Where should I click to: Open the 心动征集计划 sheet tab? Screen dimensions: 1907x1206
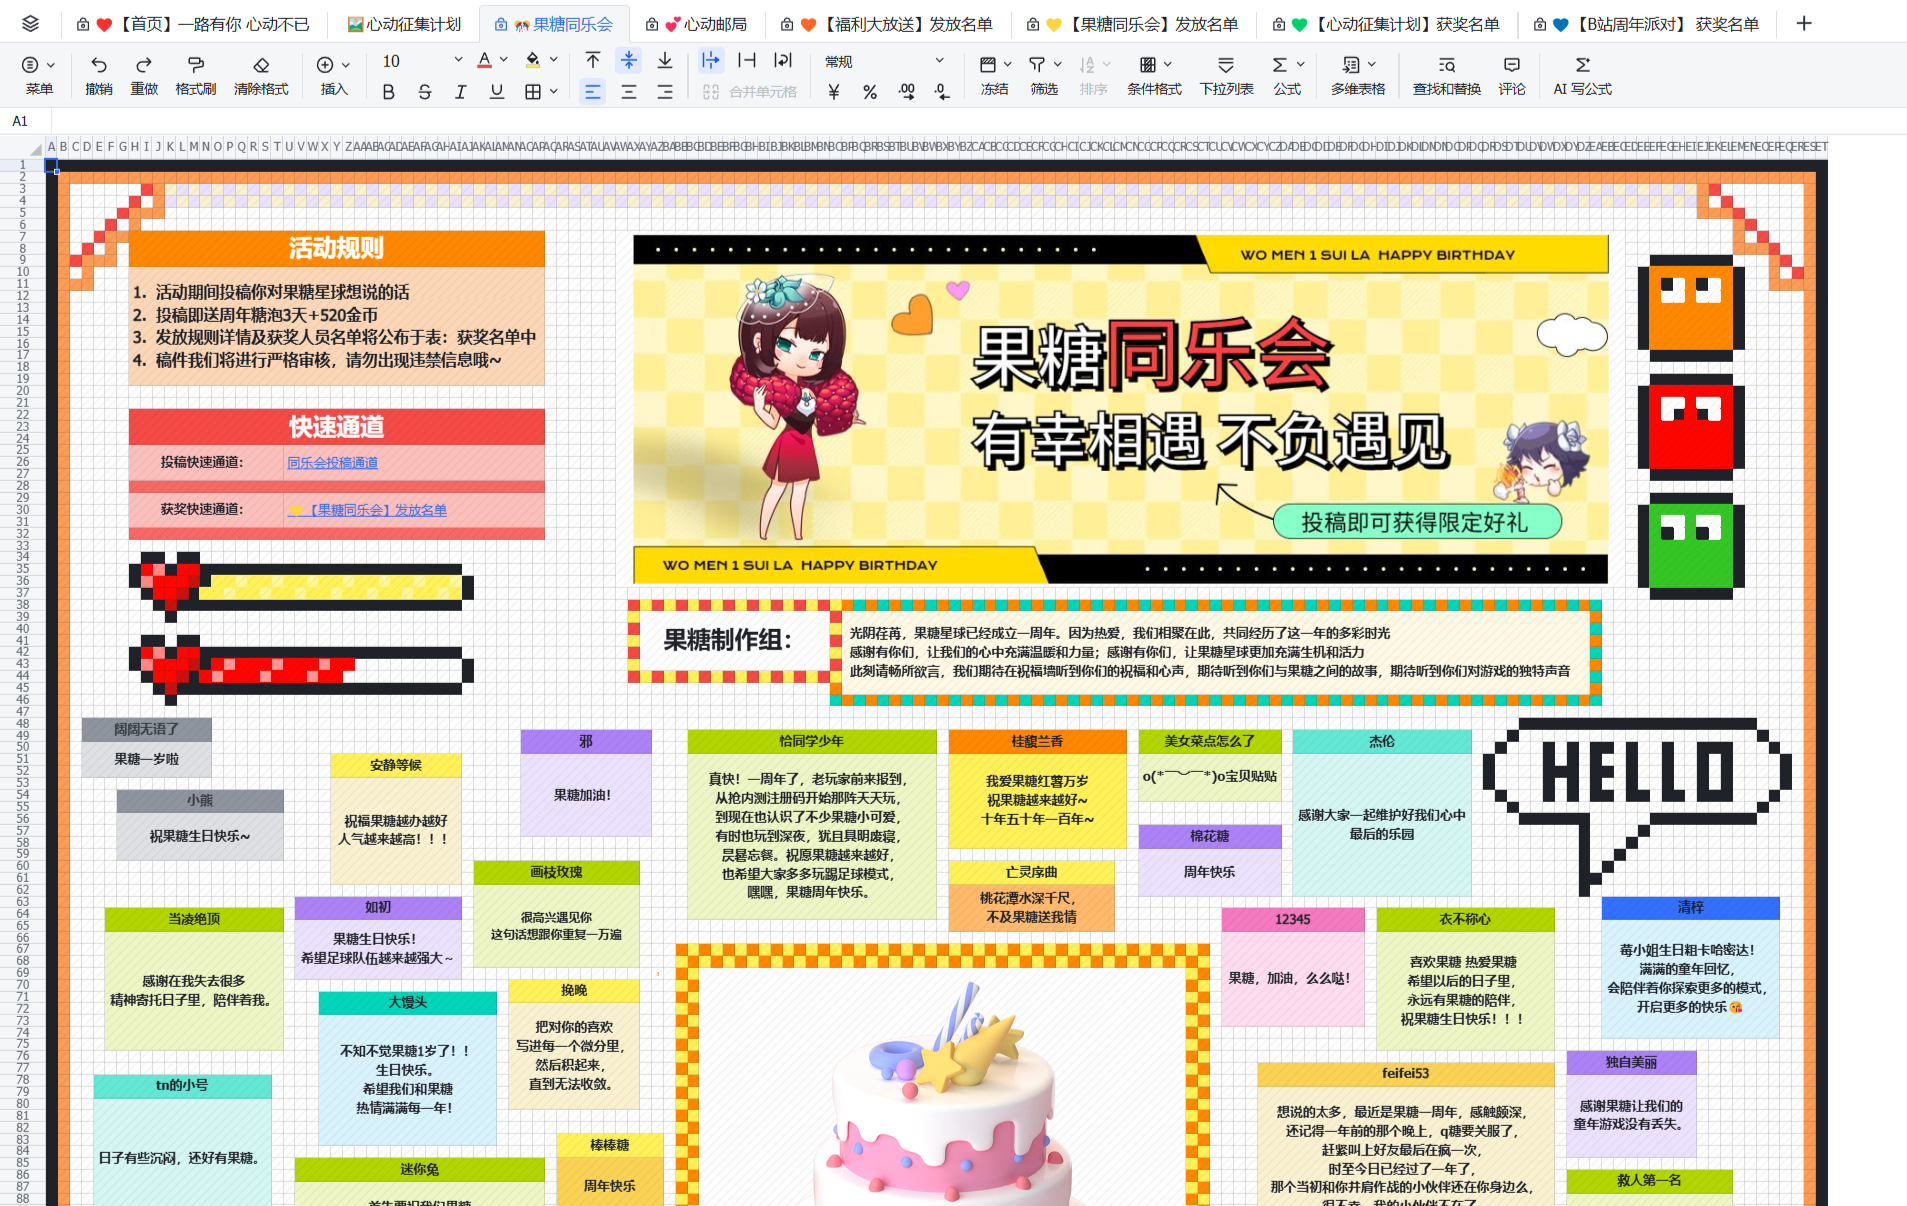(x=405, y=24)
